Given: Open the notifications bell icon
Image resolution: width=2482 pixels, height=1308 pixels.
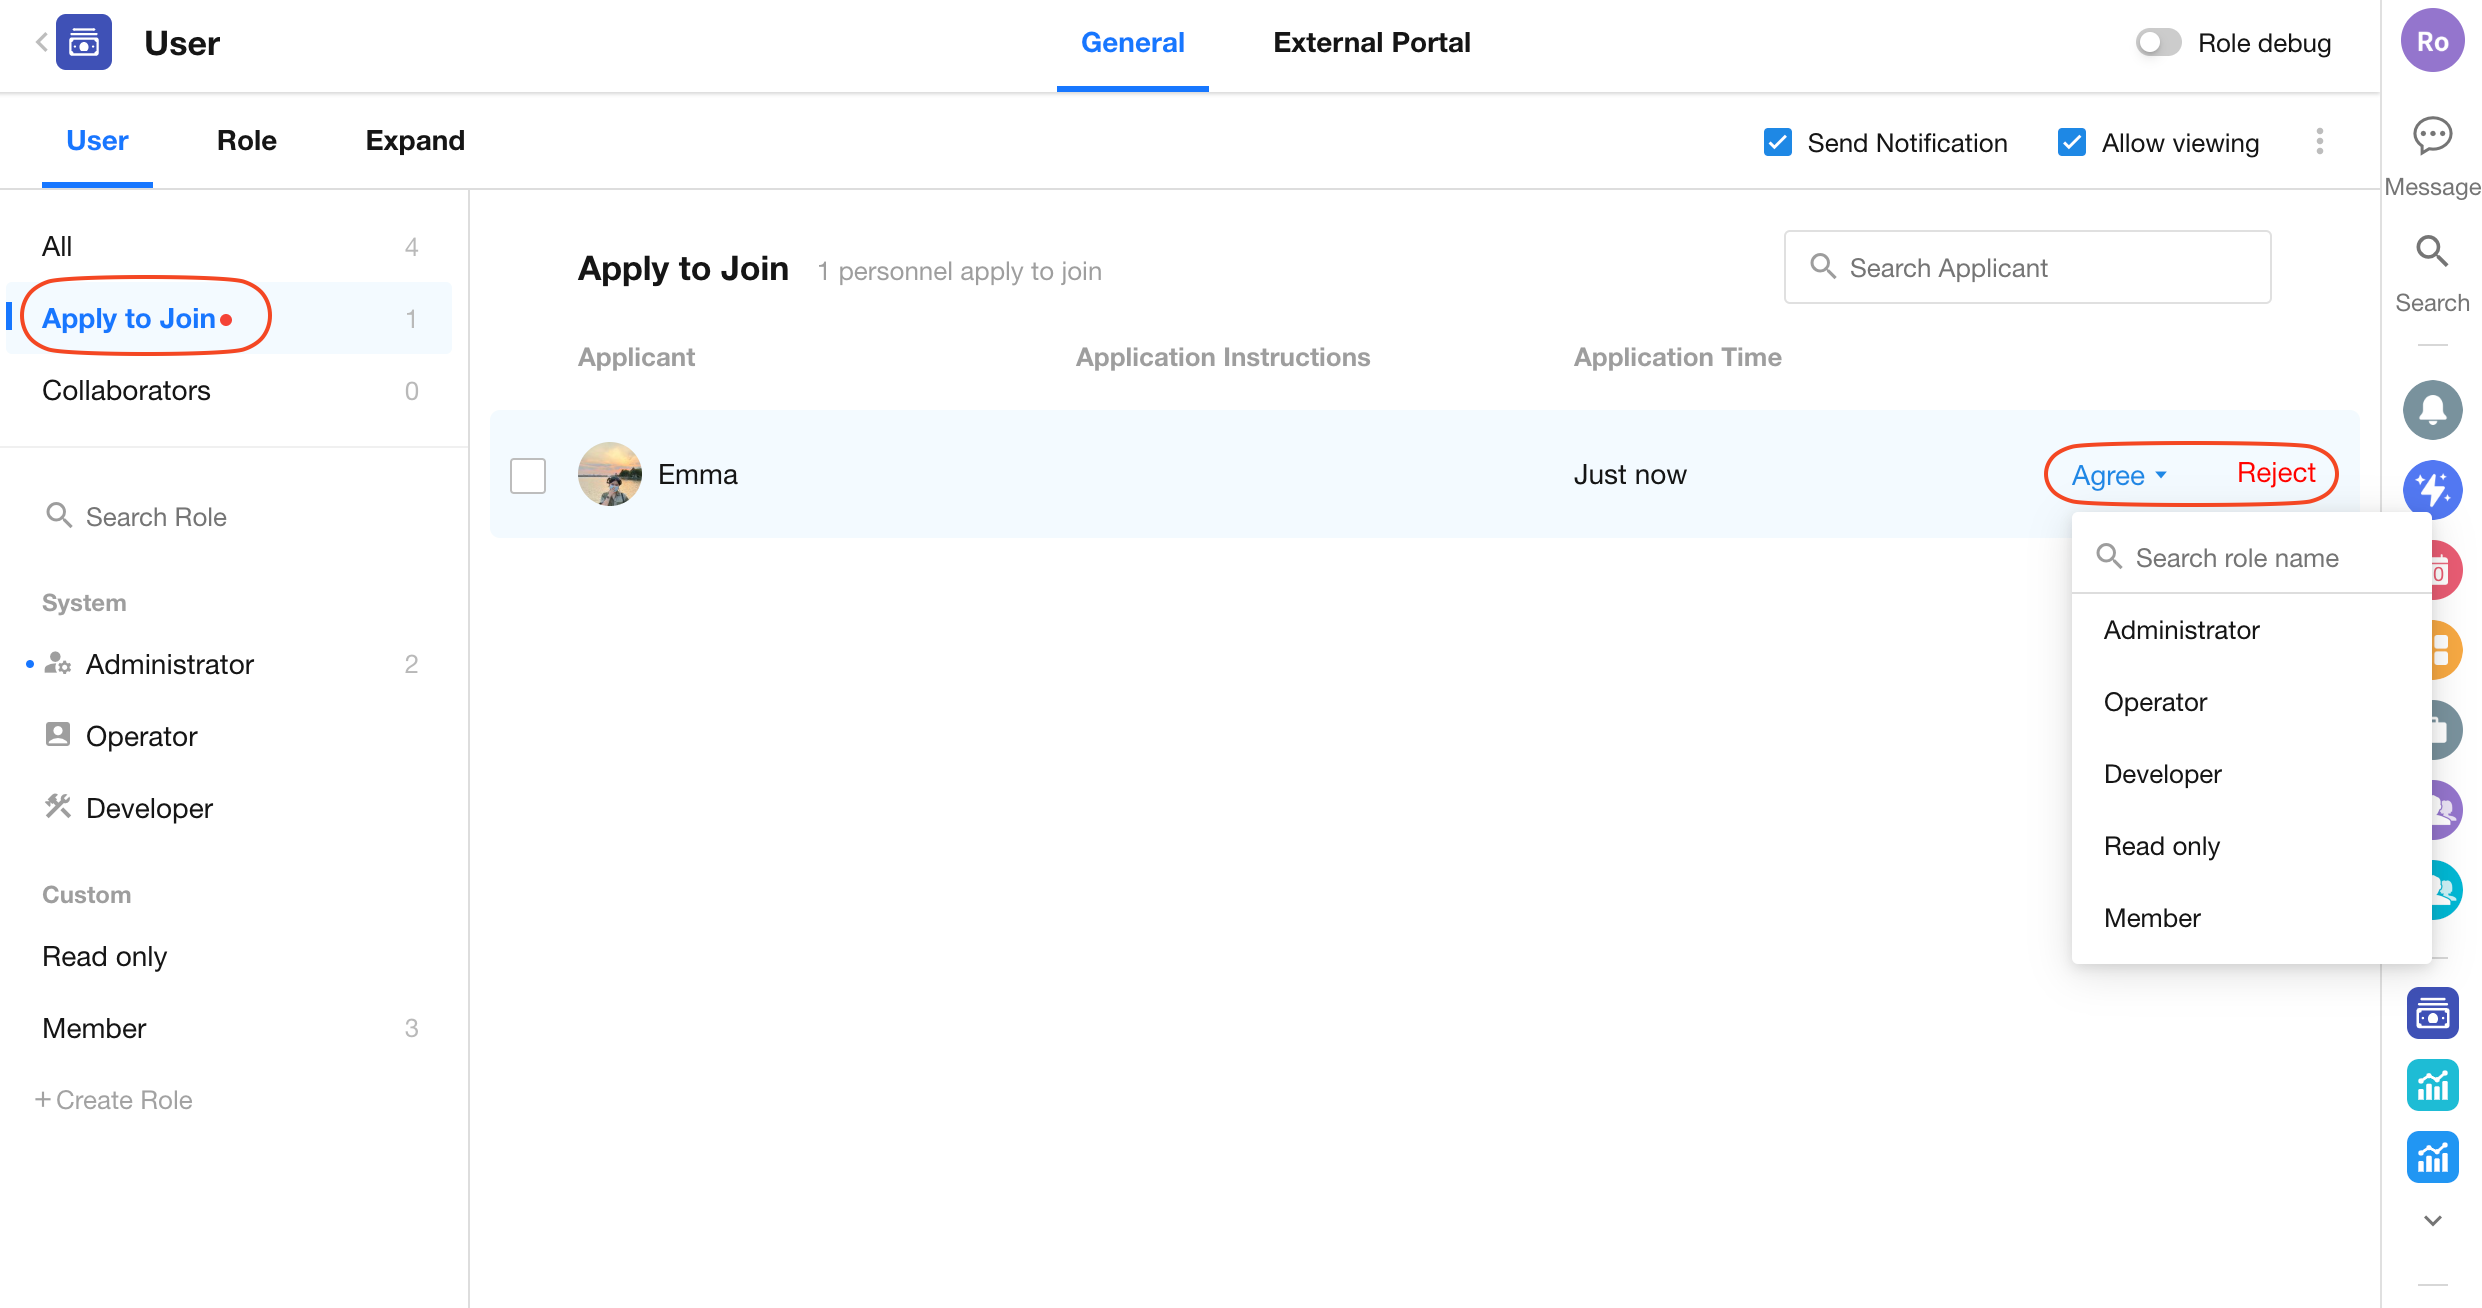Looking at the screenshot, I should click(2431, 410).
